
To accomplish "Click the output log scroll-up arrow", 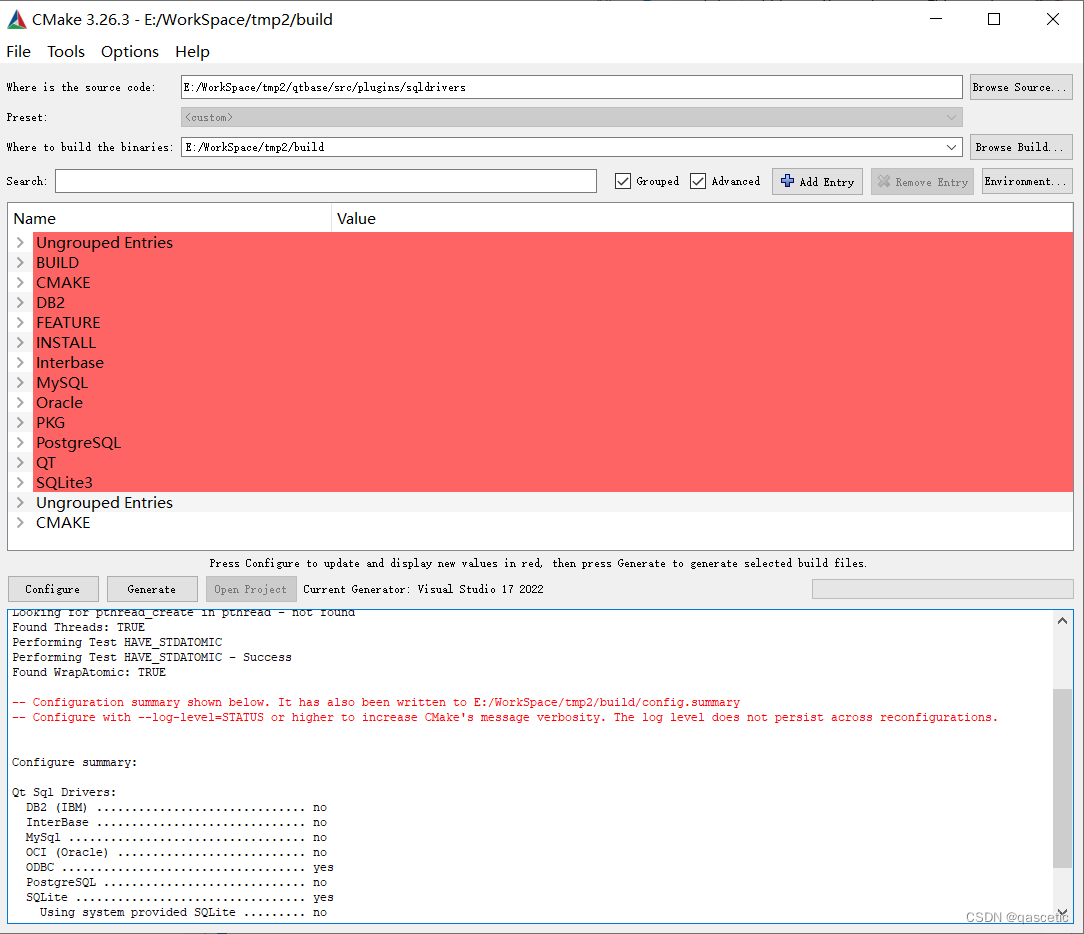I will click(x=1063, y=621).
